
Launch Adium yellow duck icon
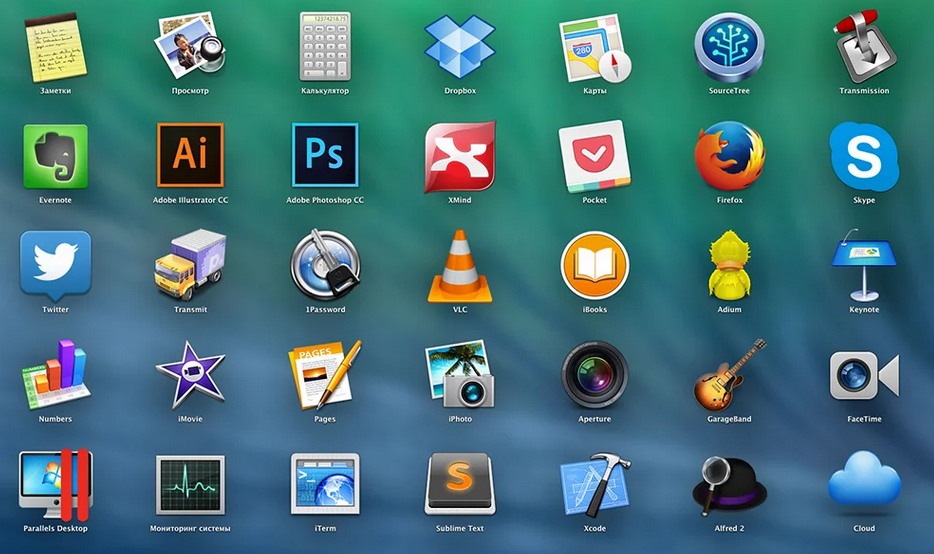point(729,264)
